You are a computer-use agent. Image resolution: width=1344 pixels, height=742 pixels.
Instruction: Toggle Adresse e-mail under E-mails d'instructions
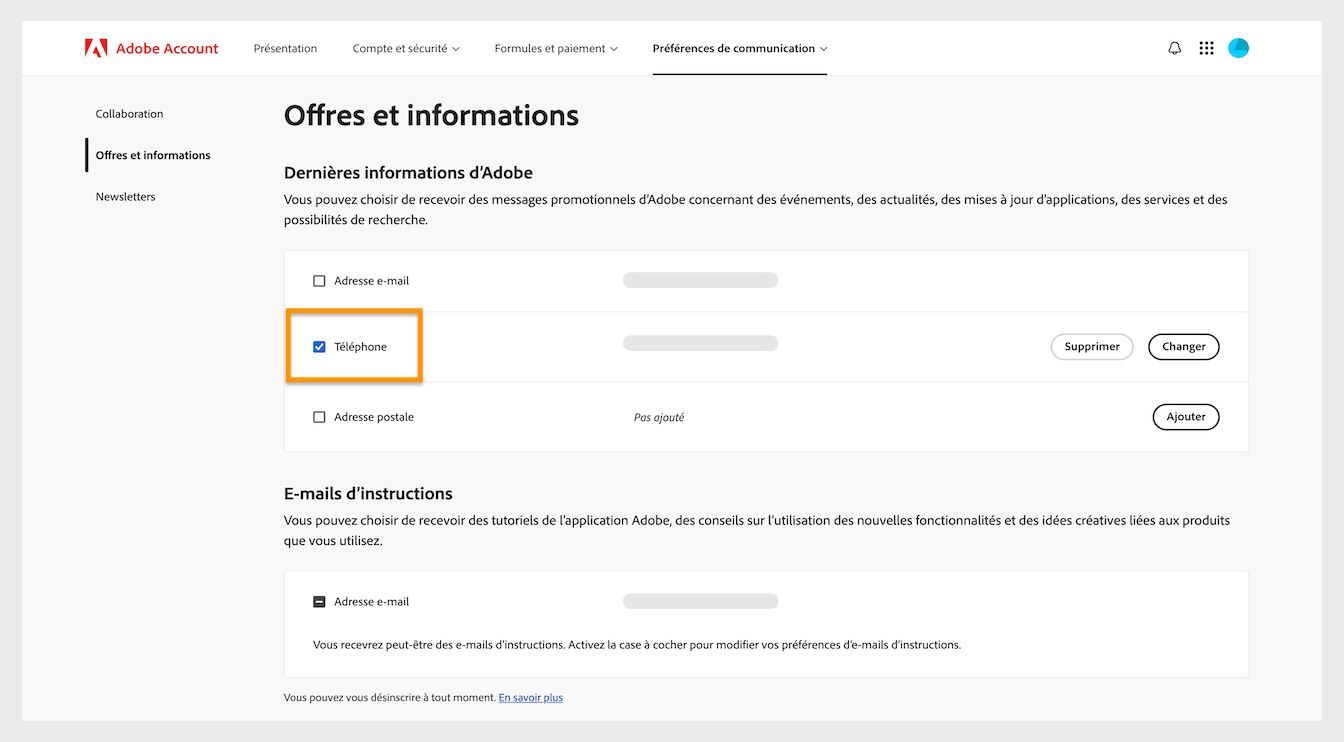click(319, 602)
